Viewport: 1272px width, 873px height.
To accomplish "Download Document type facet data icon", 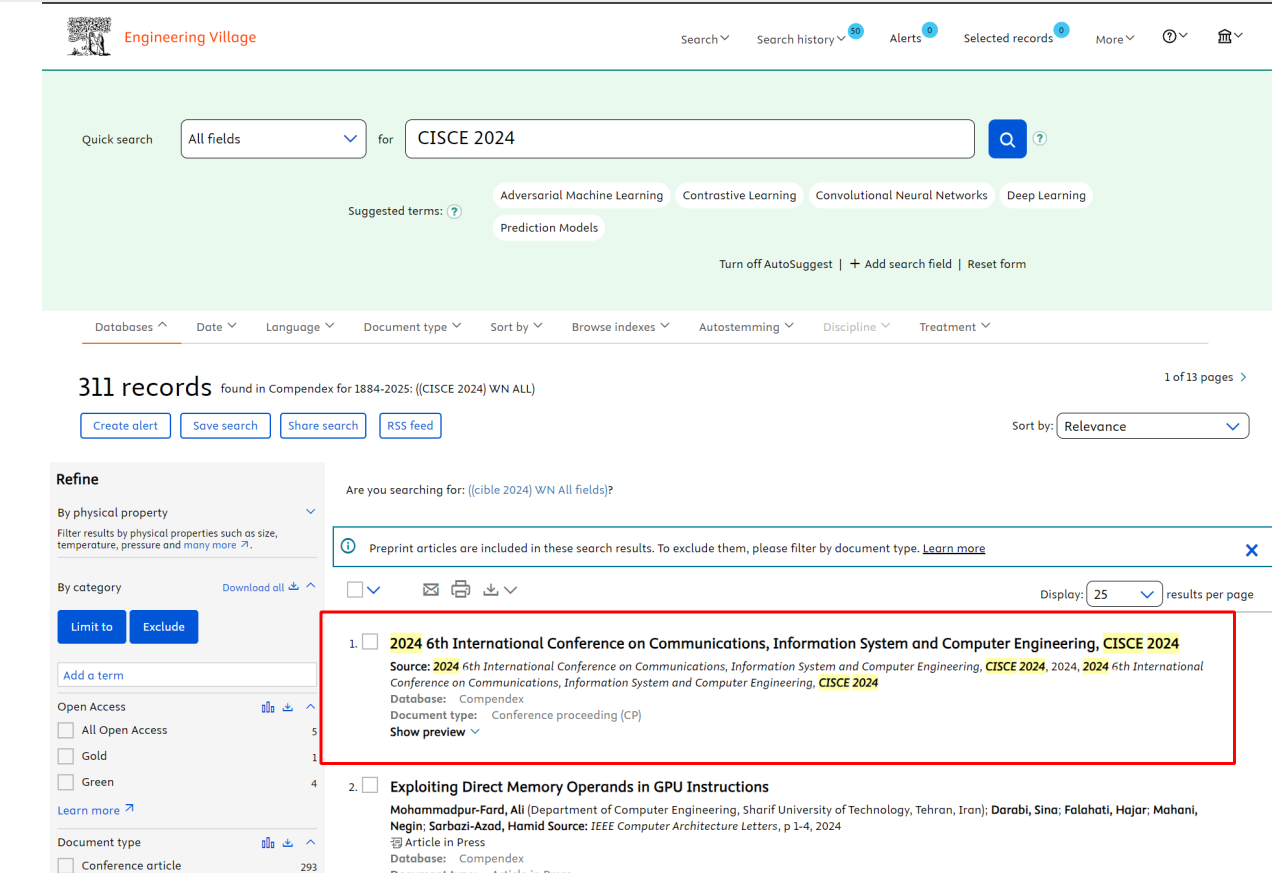I will tap(288, 843).
